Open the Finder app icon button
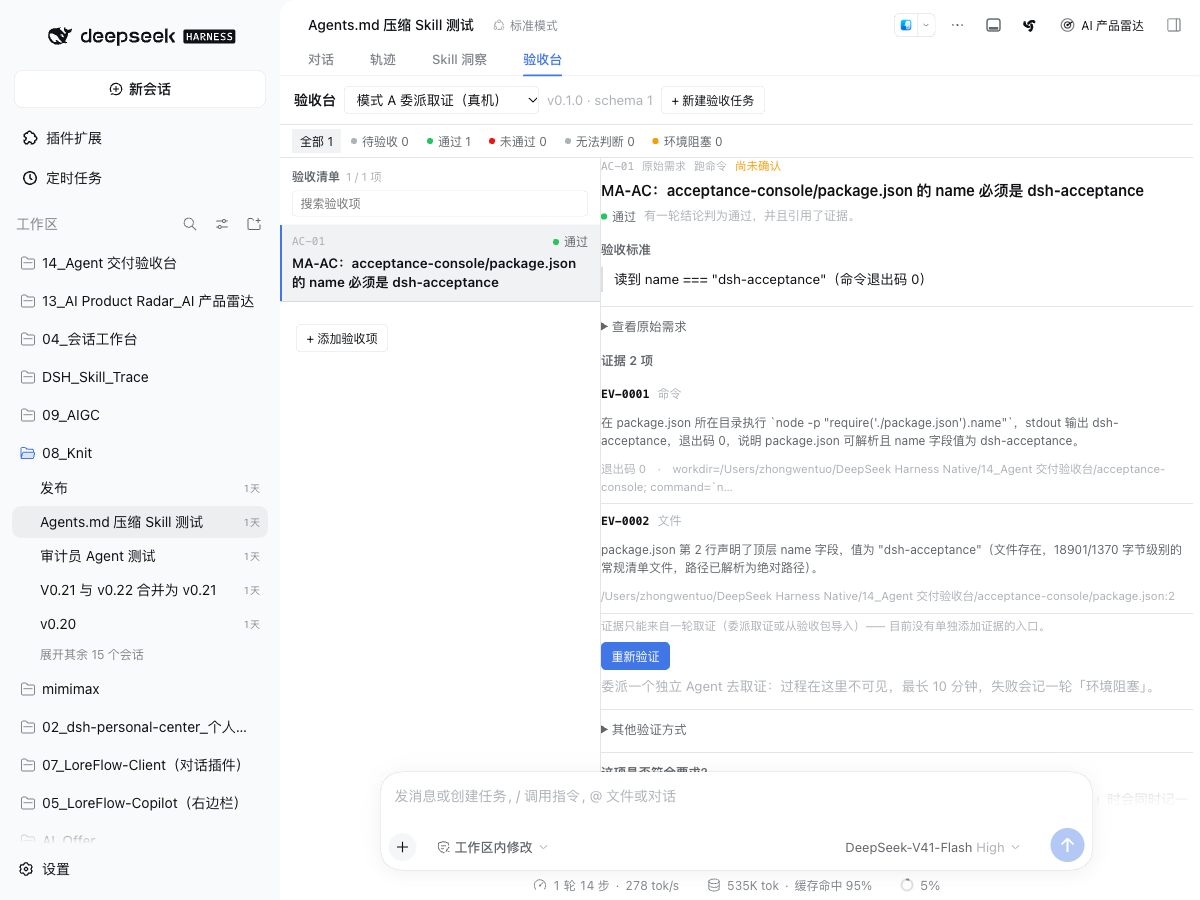The image size is (1200, 900). click(x=906, y=25)
